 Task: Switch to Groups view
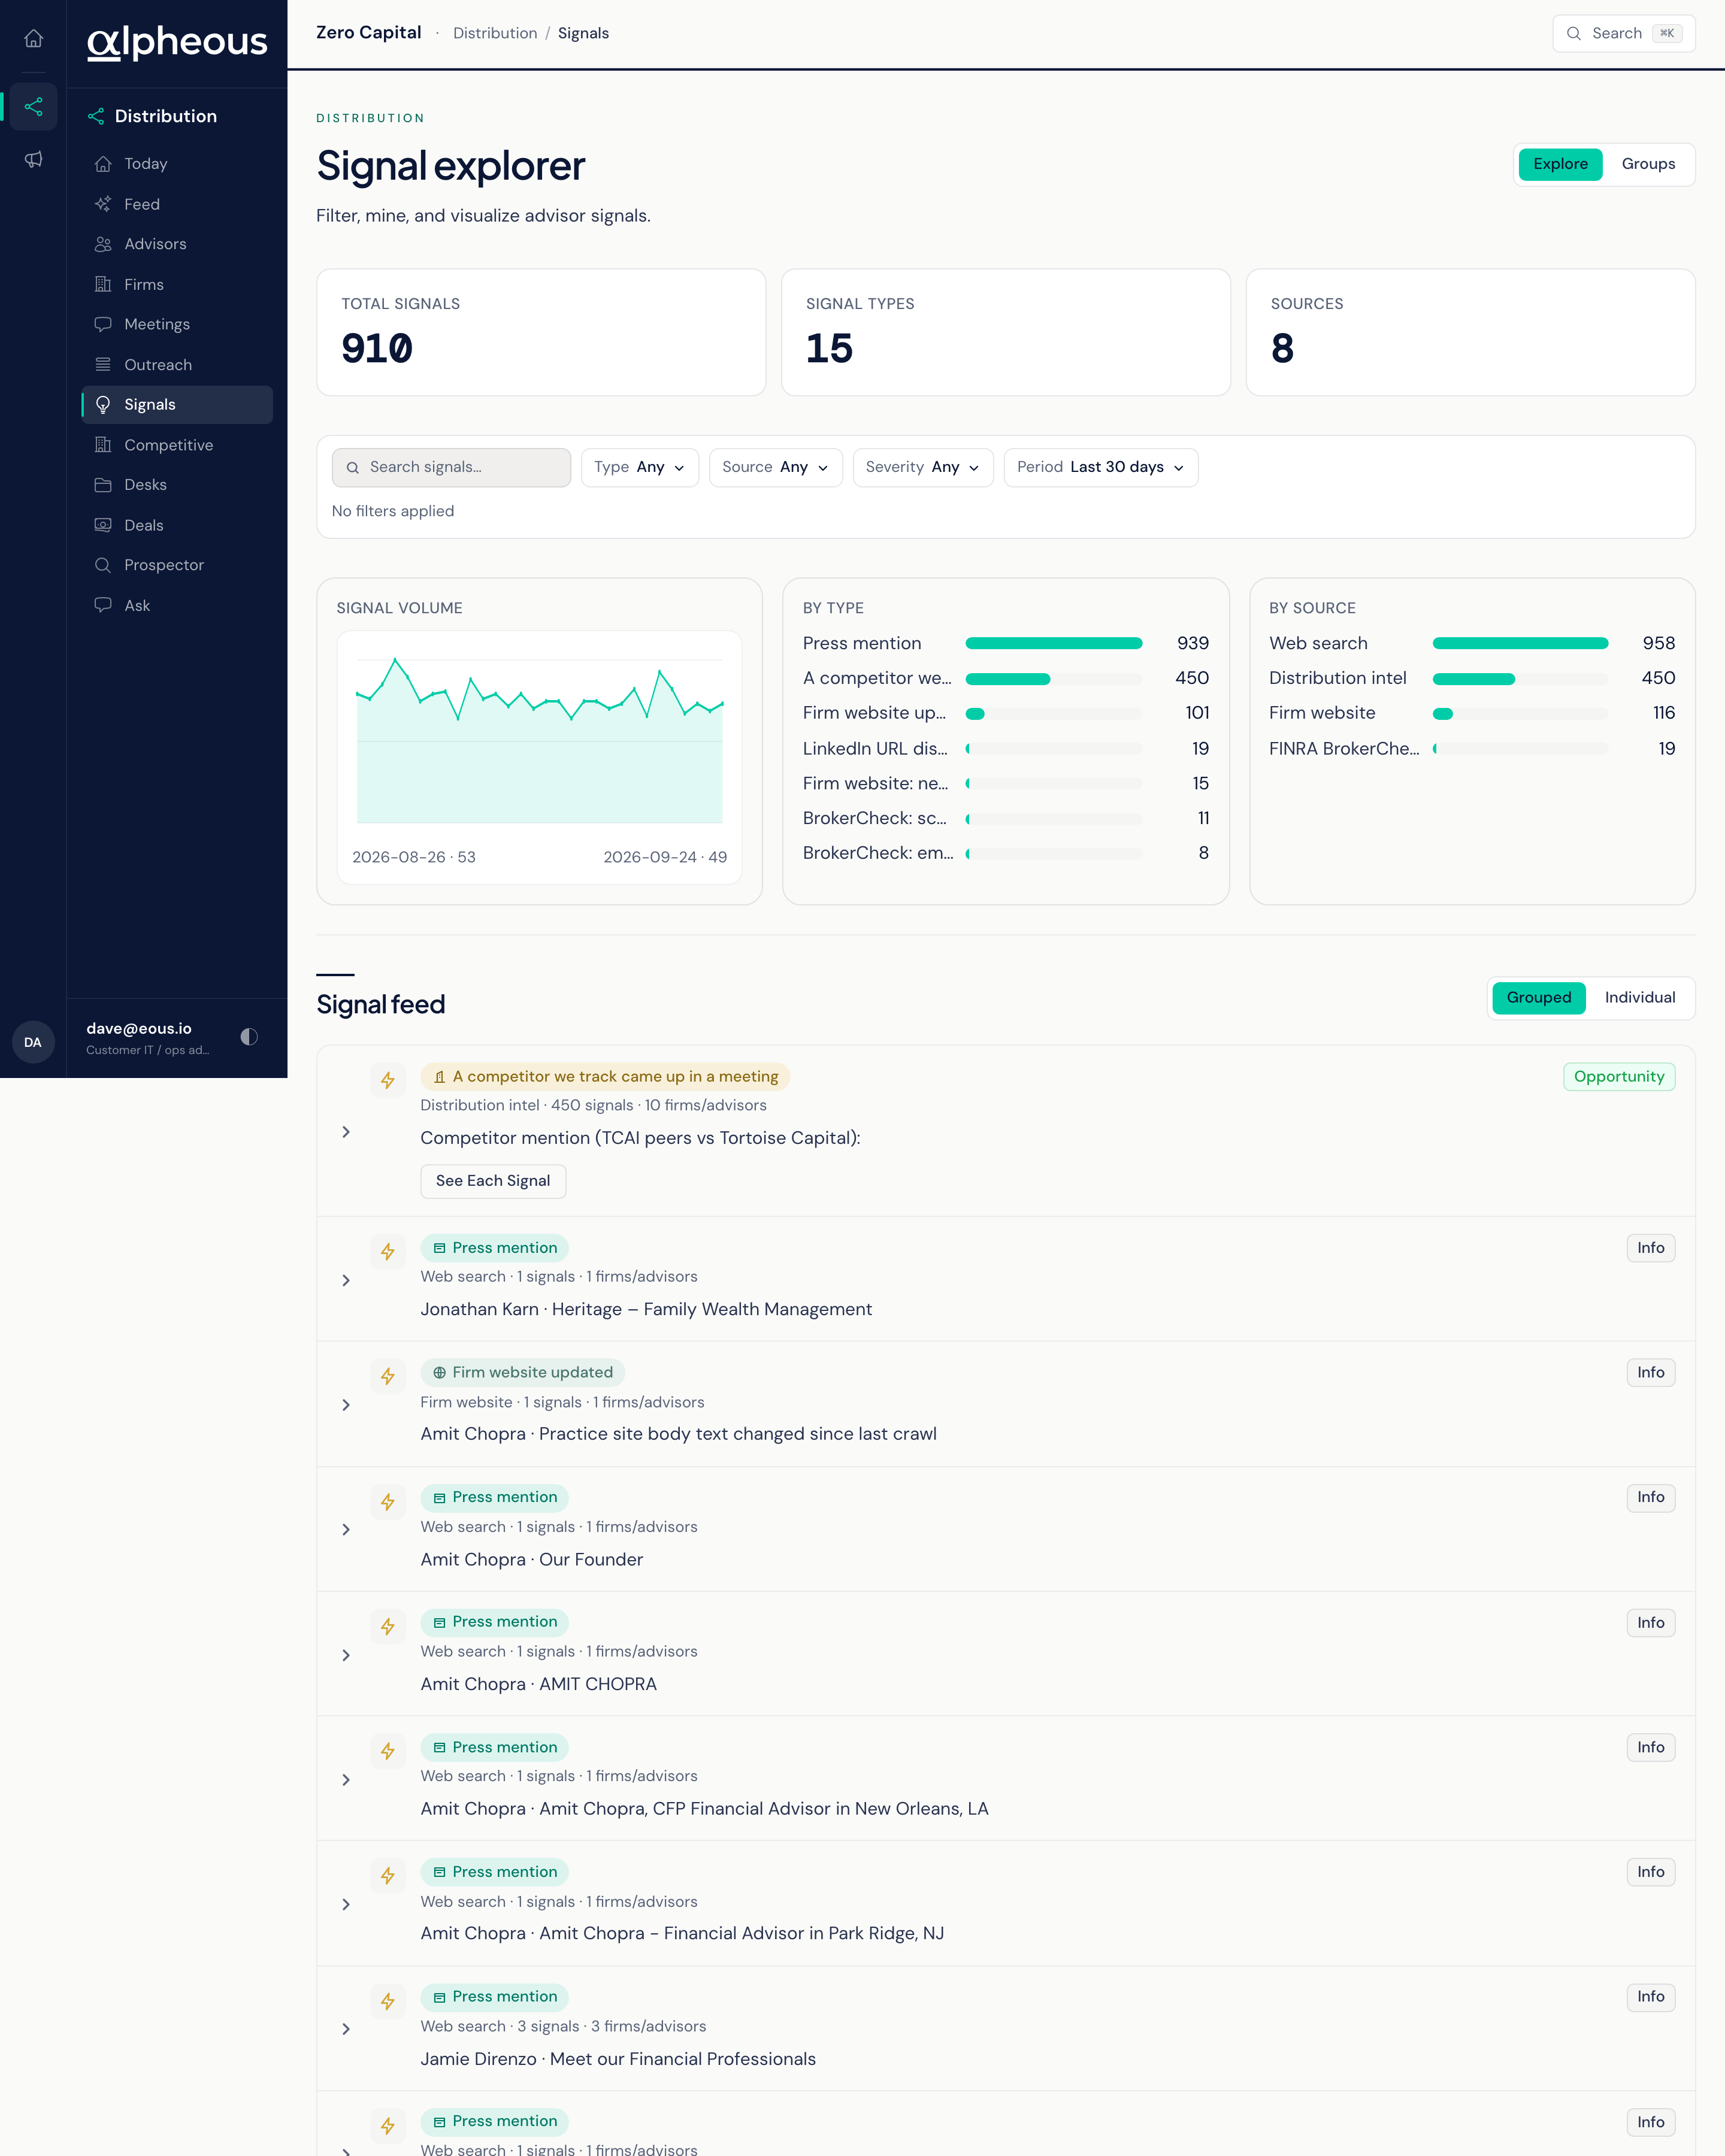1648,164
